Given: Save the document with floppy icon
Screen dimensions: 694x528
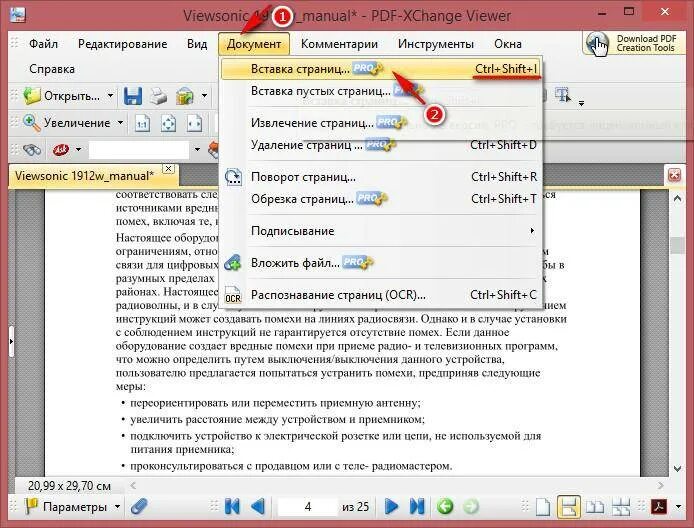Looking at the screenshot, I should [132, 96].
